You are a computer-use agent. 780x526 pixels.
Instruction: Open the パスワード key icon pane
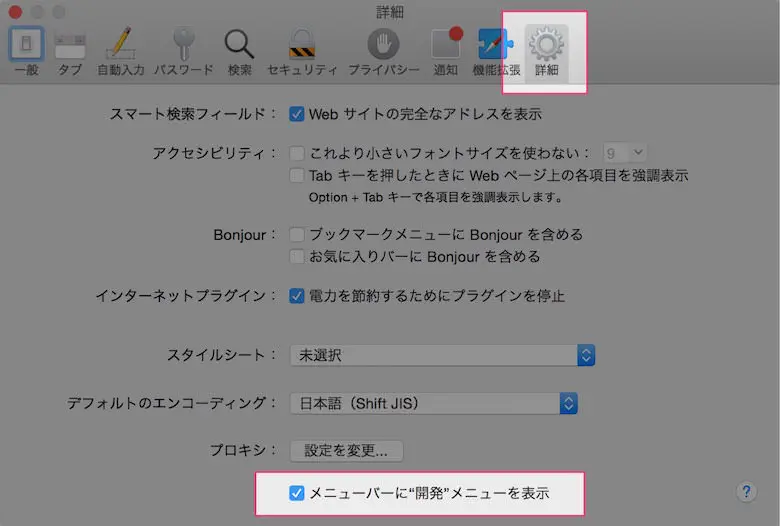[184, 51]
